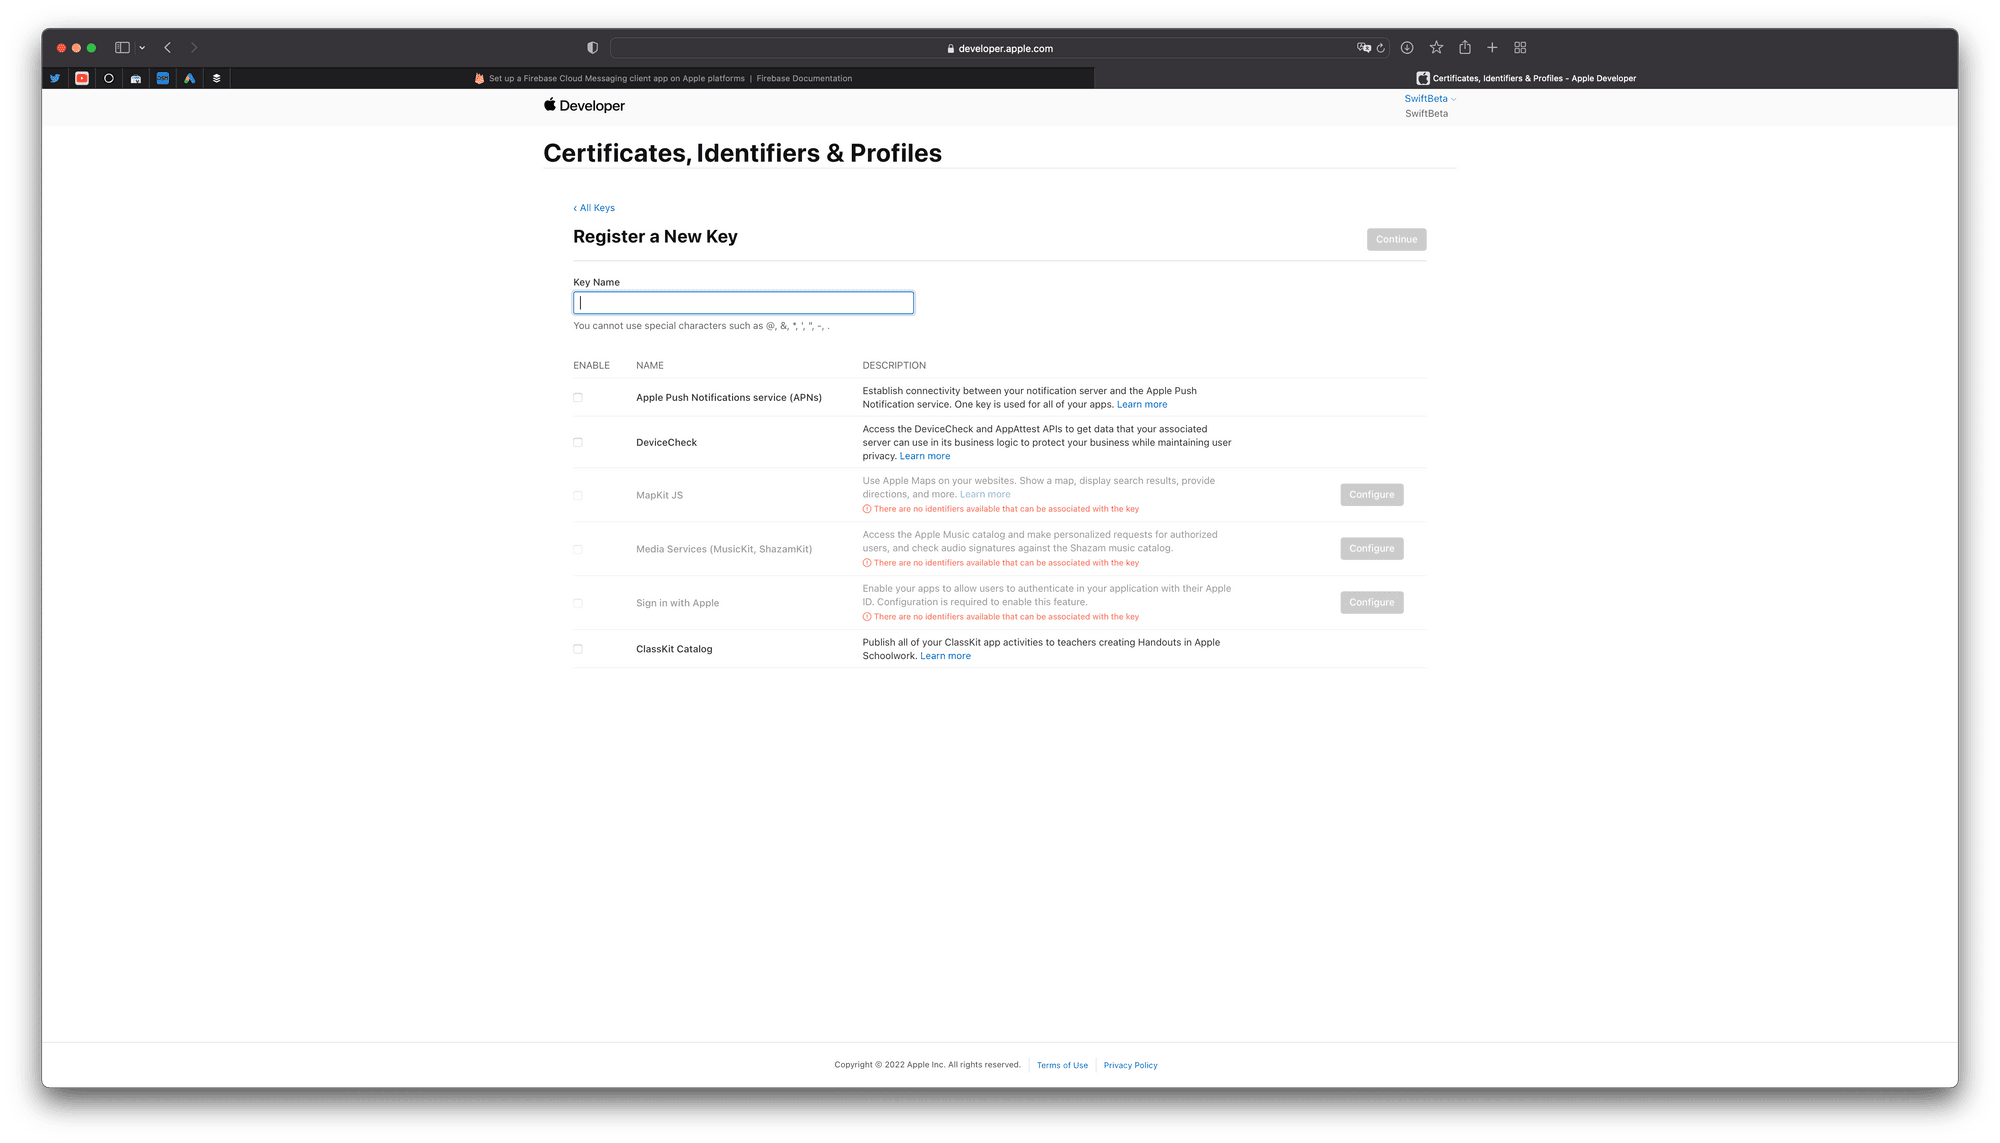2000x1143 pixels.
Task: Click the sidebar panel toggle icon
Action: point(122,47)
